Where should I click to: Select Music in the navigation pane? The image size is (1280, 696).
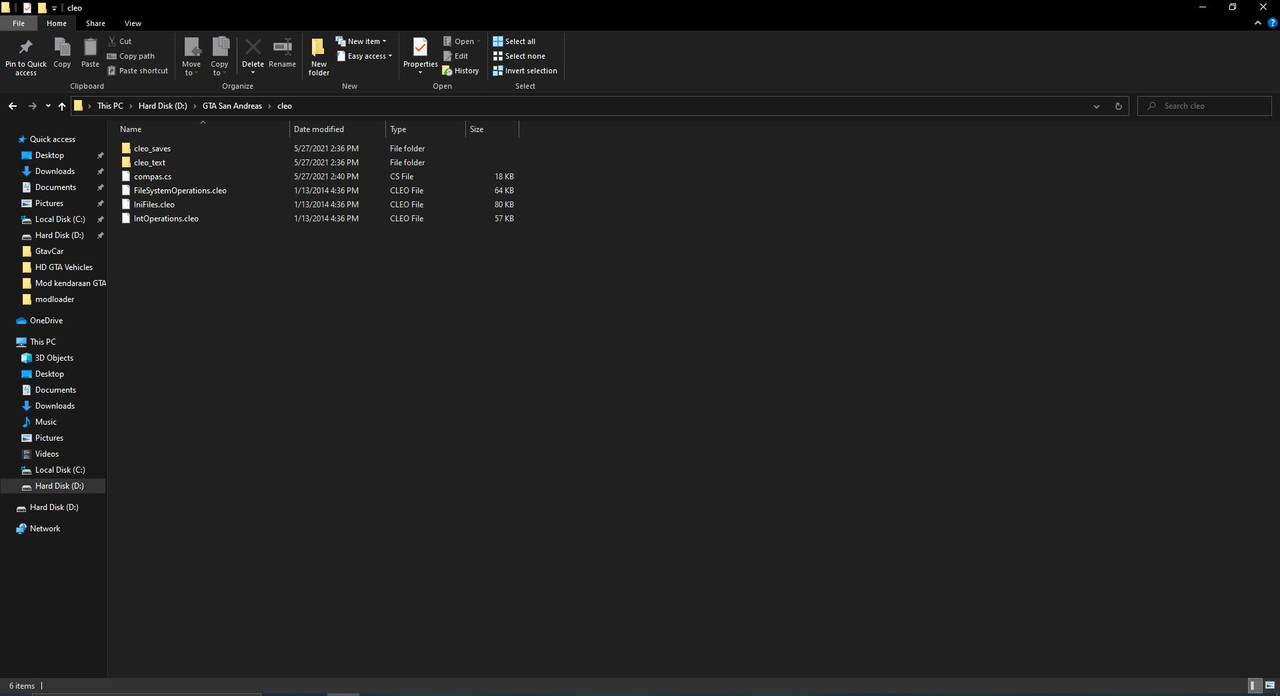coord(46,422)
